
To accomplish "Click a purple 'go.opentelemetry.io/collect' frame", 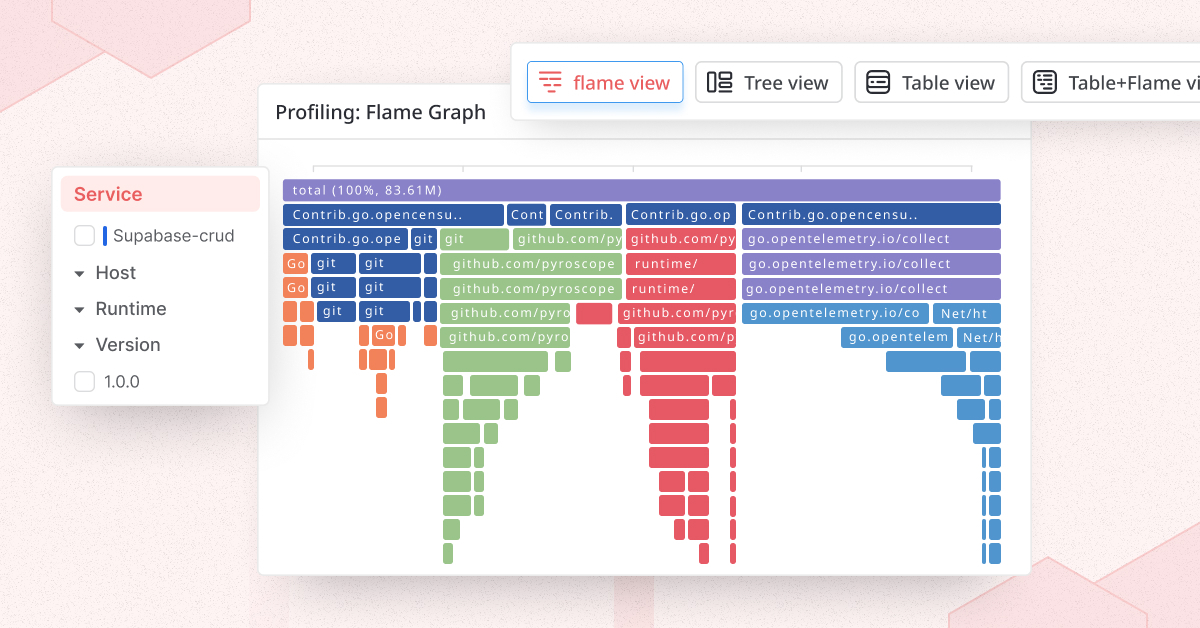I will pos(870,263).
